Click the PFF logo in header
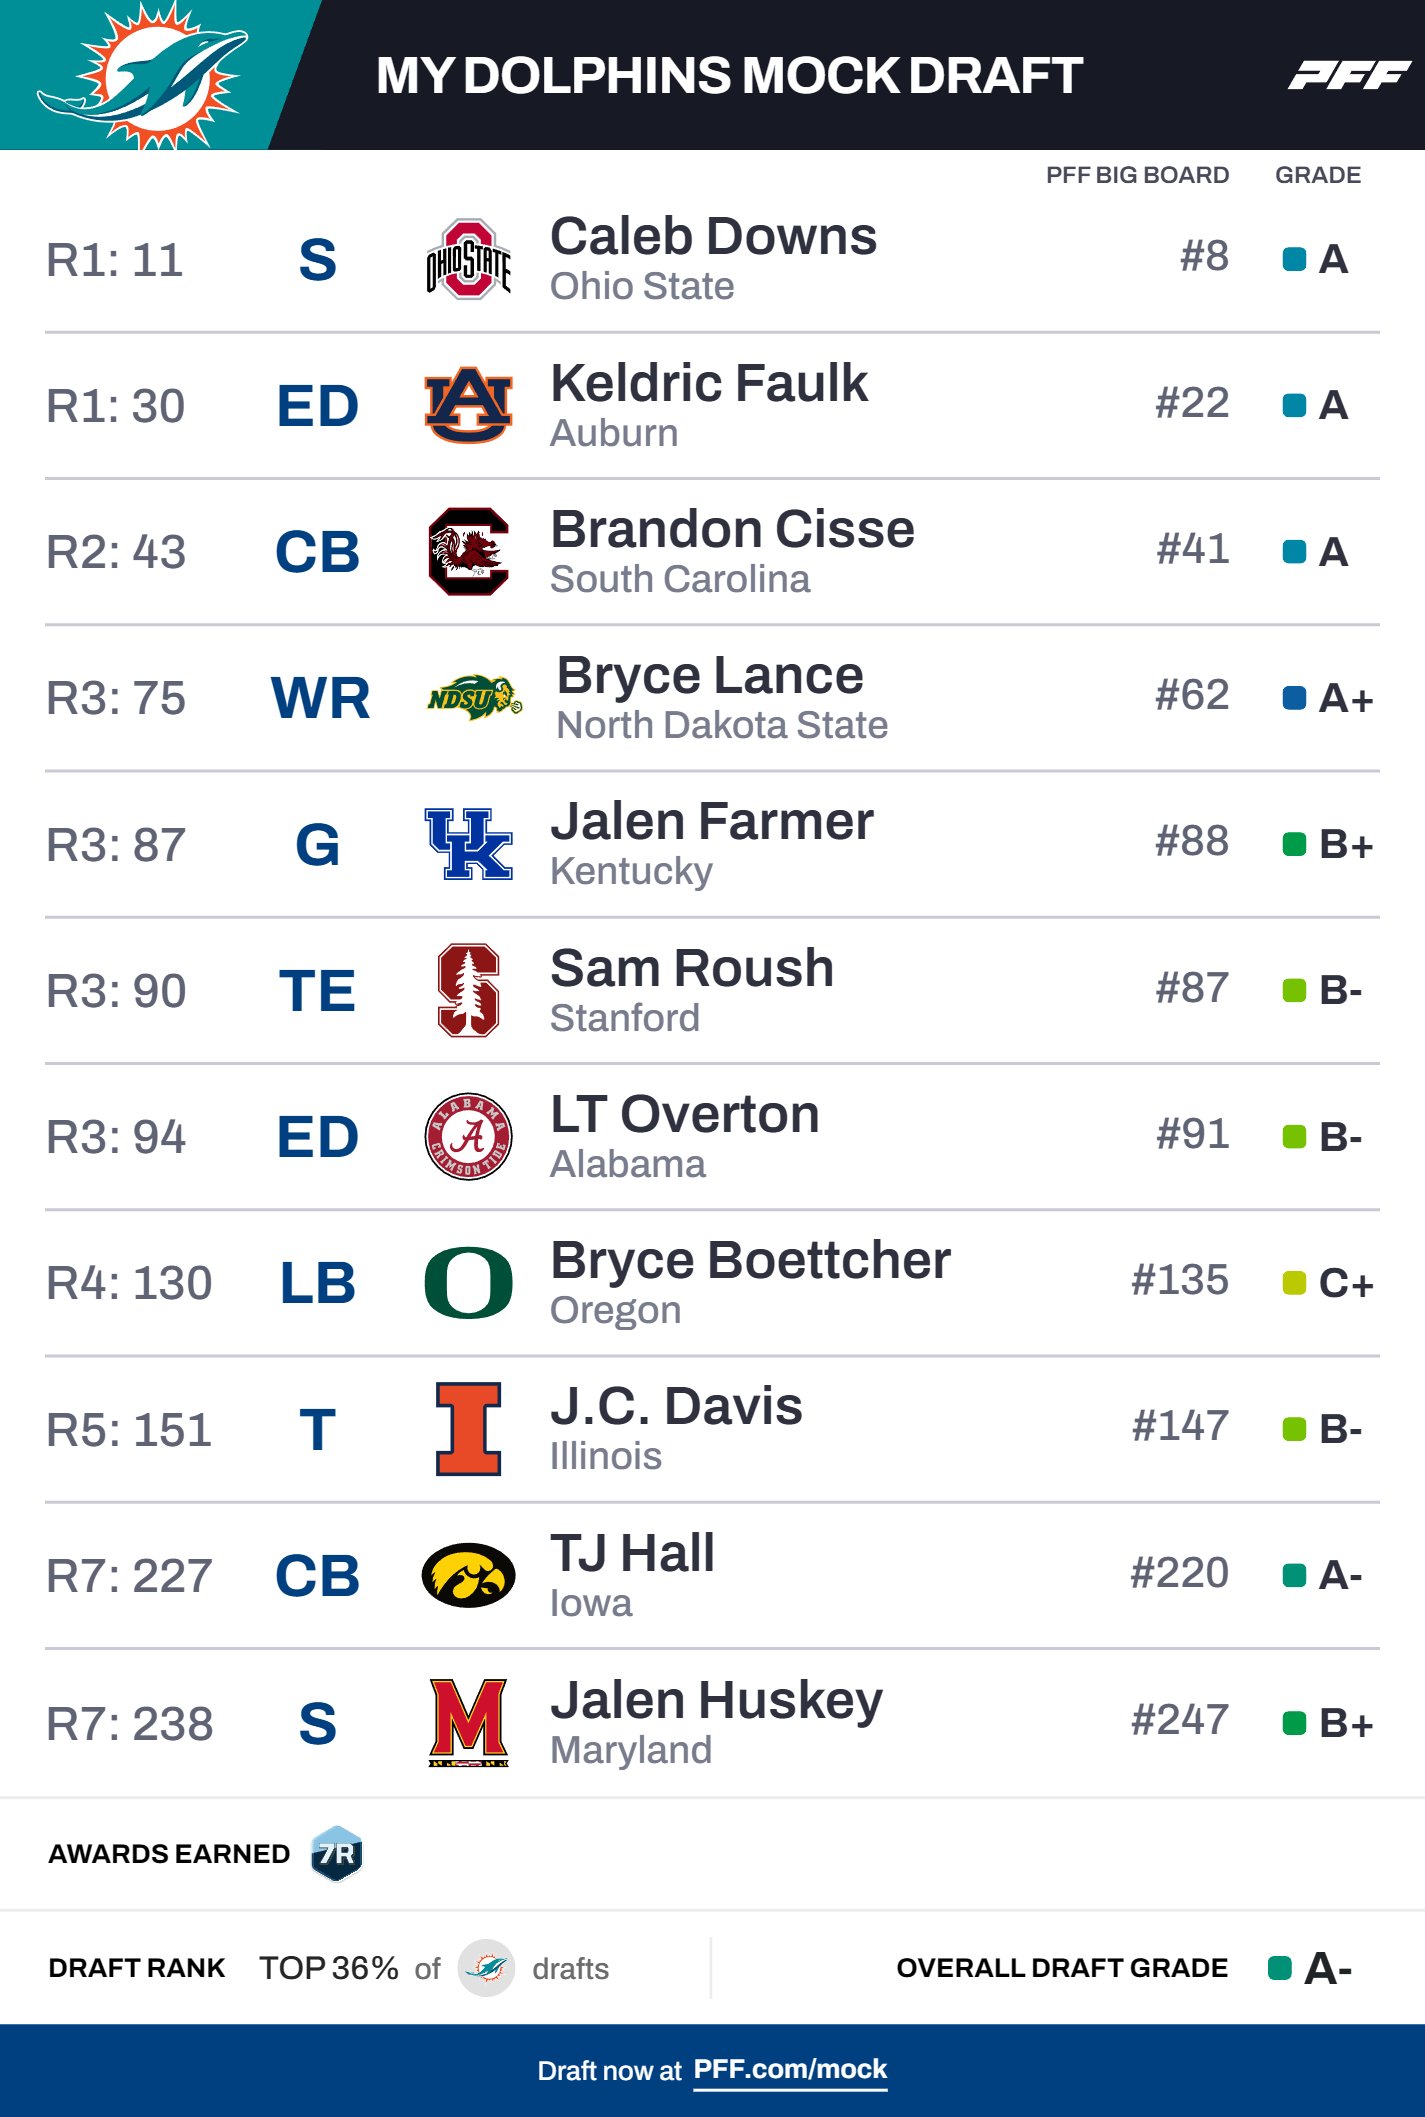The width and height of the screenshot is (1425, 2117). point(1348,75)
